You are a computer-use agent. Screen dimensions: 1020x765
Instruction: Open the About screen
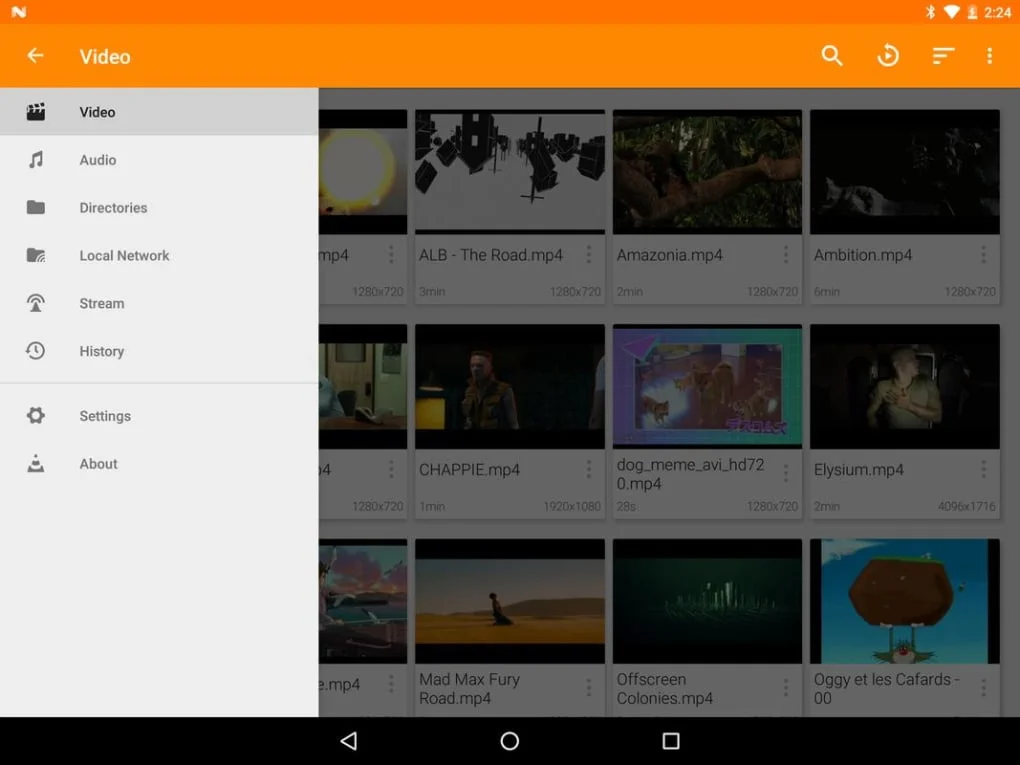pyautogui.click(x=98, y=463)
